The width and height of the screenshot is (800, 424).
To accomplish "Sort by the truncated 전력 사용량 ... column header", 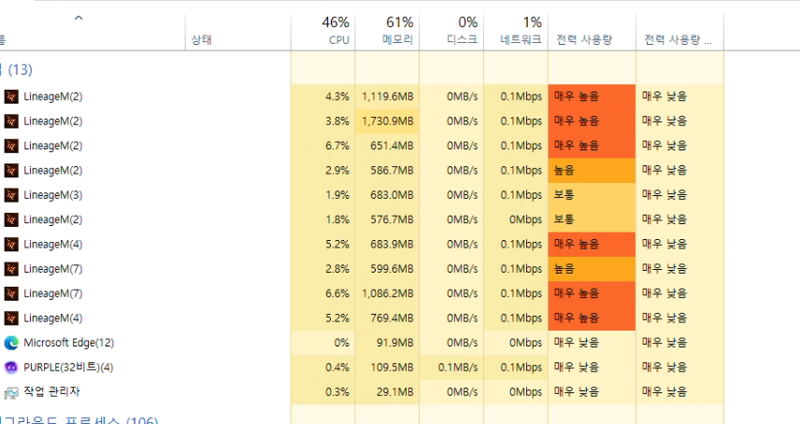I will click(680, 32).
